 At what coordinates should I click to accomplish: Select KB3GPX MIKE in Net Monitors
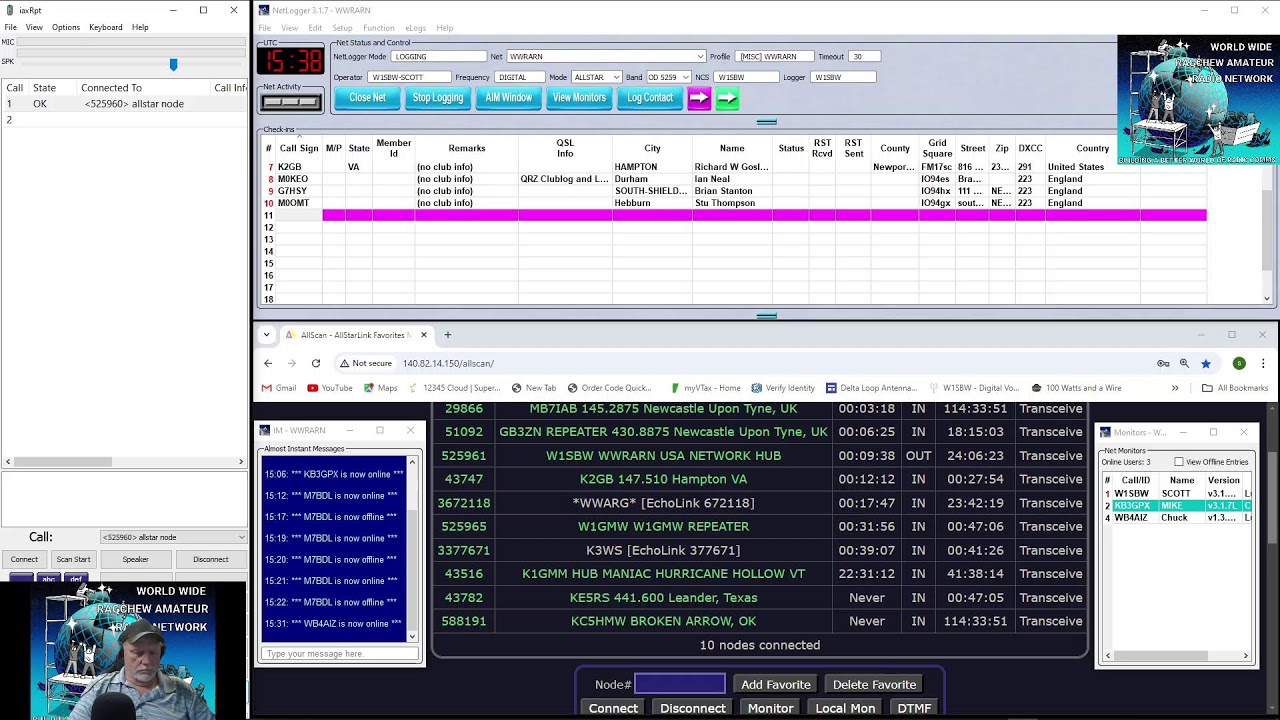(x=1177, y=506)
